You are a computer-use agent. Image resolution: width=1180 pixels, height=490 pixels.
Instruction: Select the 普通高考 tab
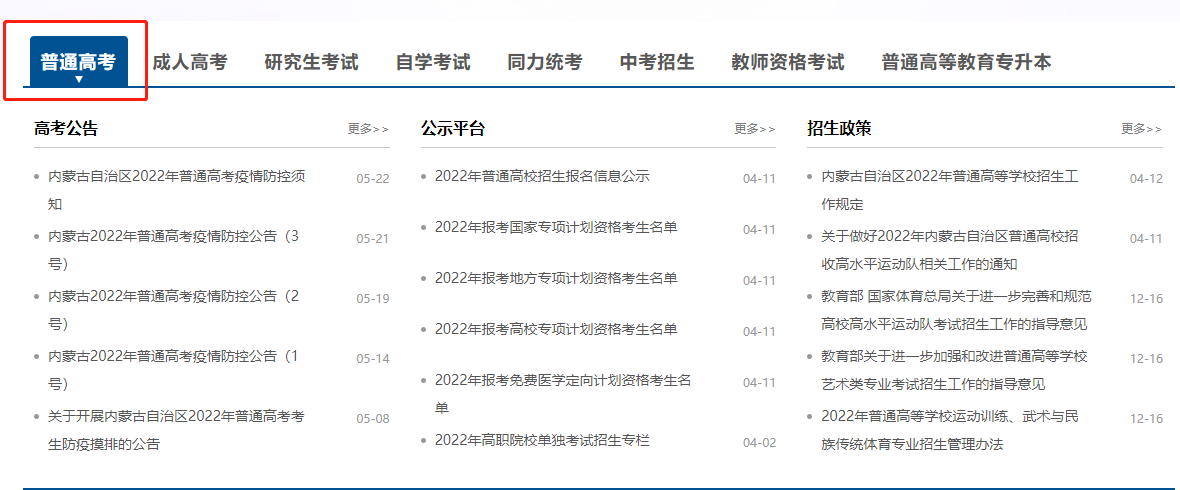(x=78, y=62)
